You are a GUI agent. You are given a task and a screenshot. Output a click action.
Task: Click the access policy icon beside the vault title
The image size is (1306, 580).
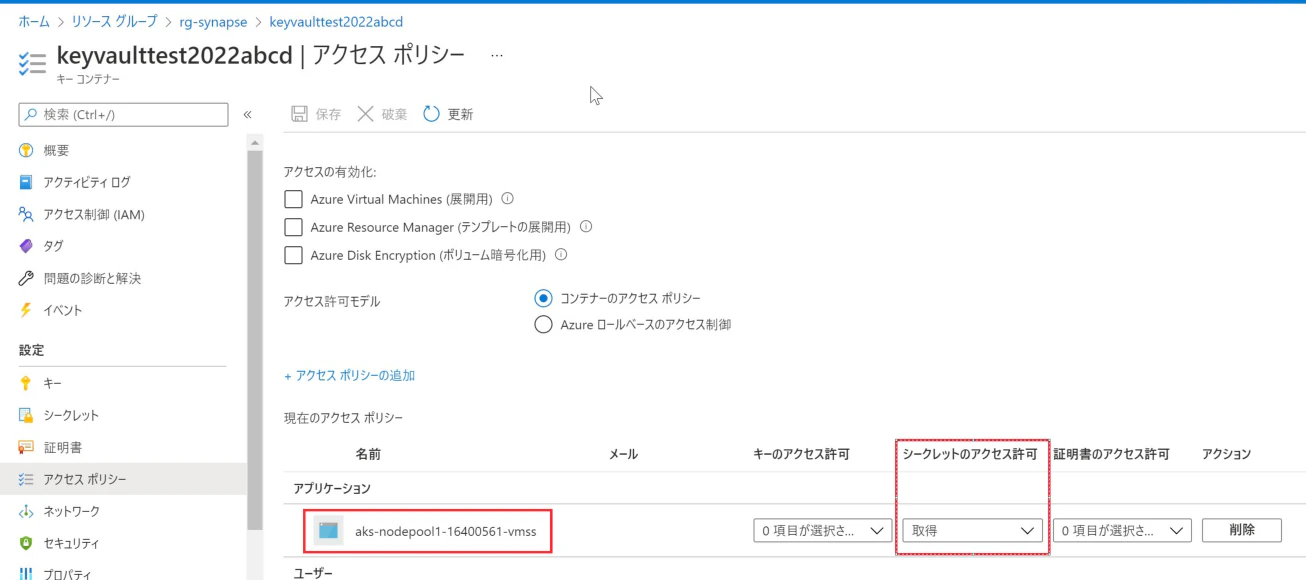pyautogui.click(x=32, y=62)
